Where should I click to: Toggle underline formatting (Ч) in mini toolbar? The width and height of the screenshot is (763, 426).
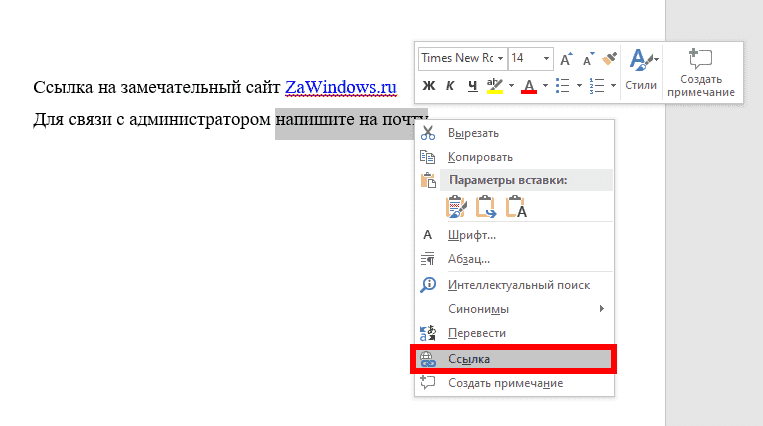pyautogui.click(x=472, y=86)
